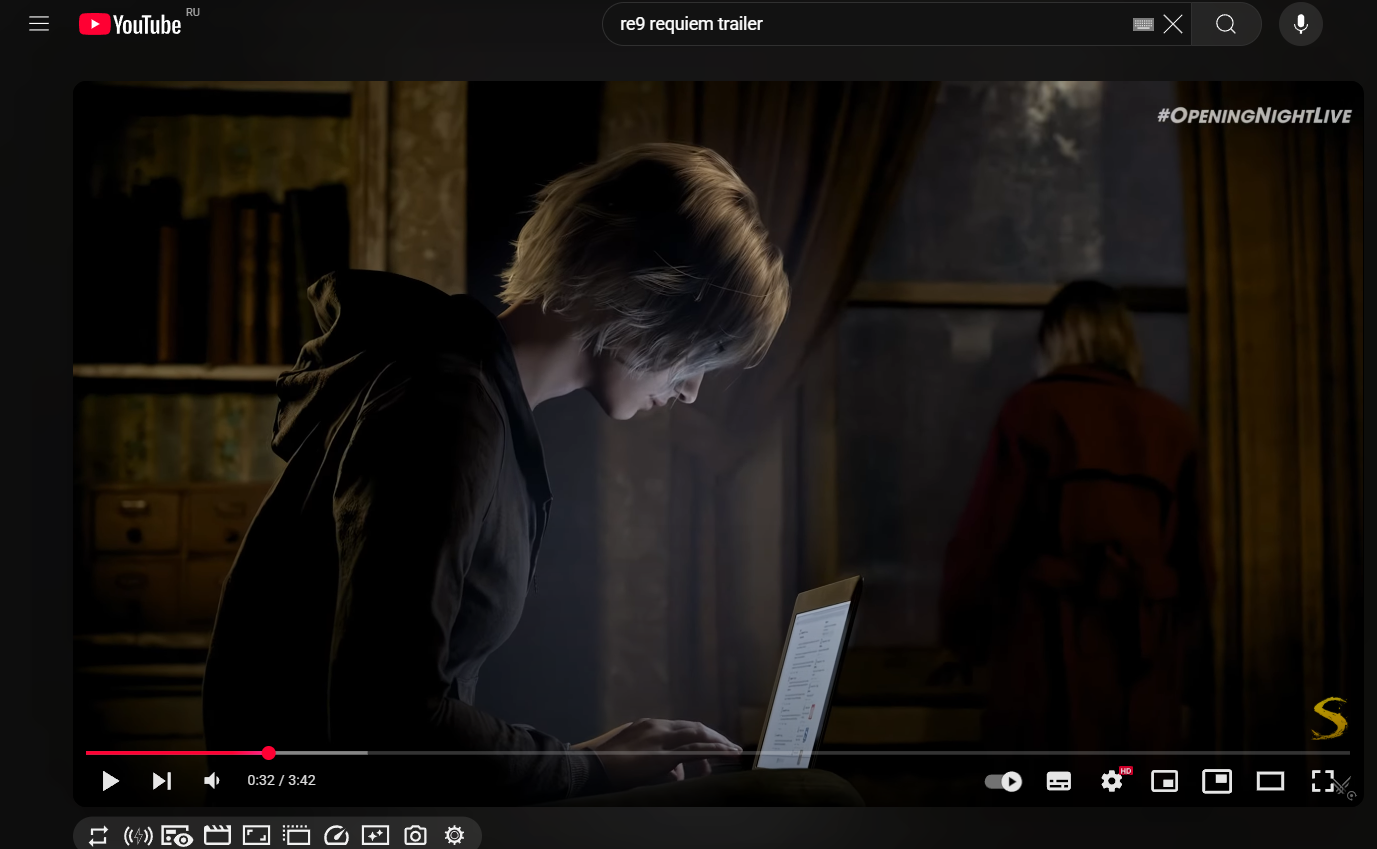Toggle theater mode
1377x849 pixels.
point(1270,781)
